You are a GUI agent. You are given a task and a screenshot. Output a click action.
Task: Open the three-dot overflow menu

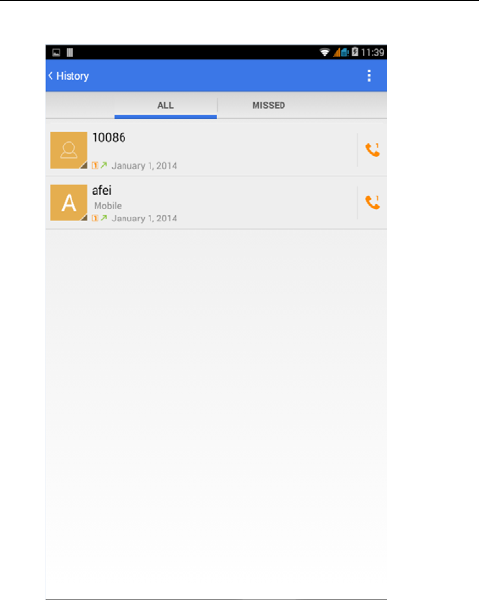pos(369,76)
